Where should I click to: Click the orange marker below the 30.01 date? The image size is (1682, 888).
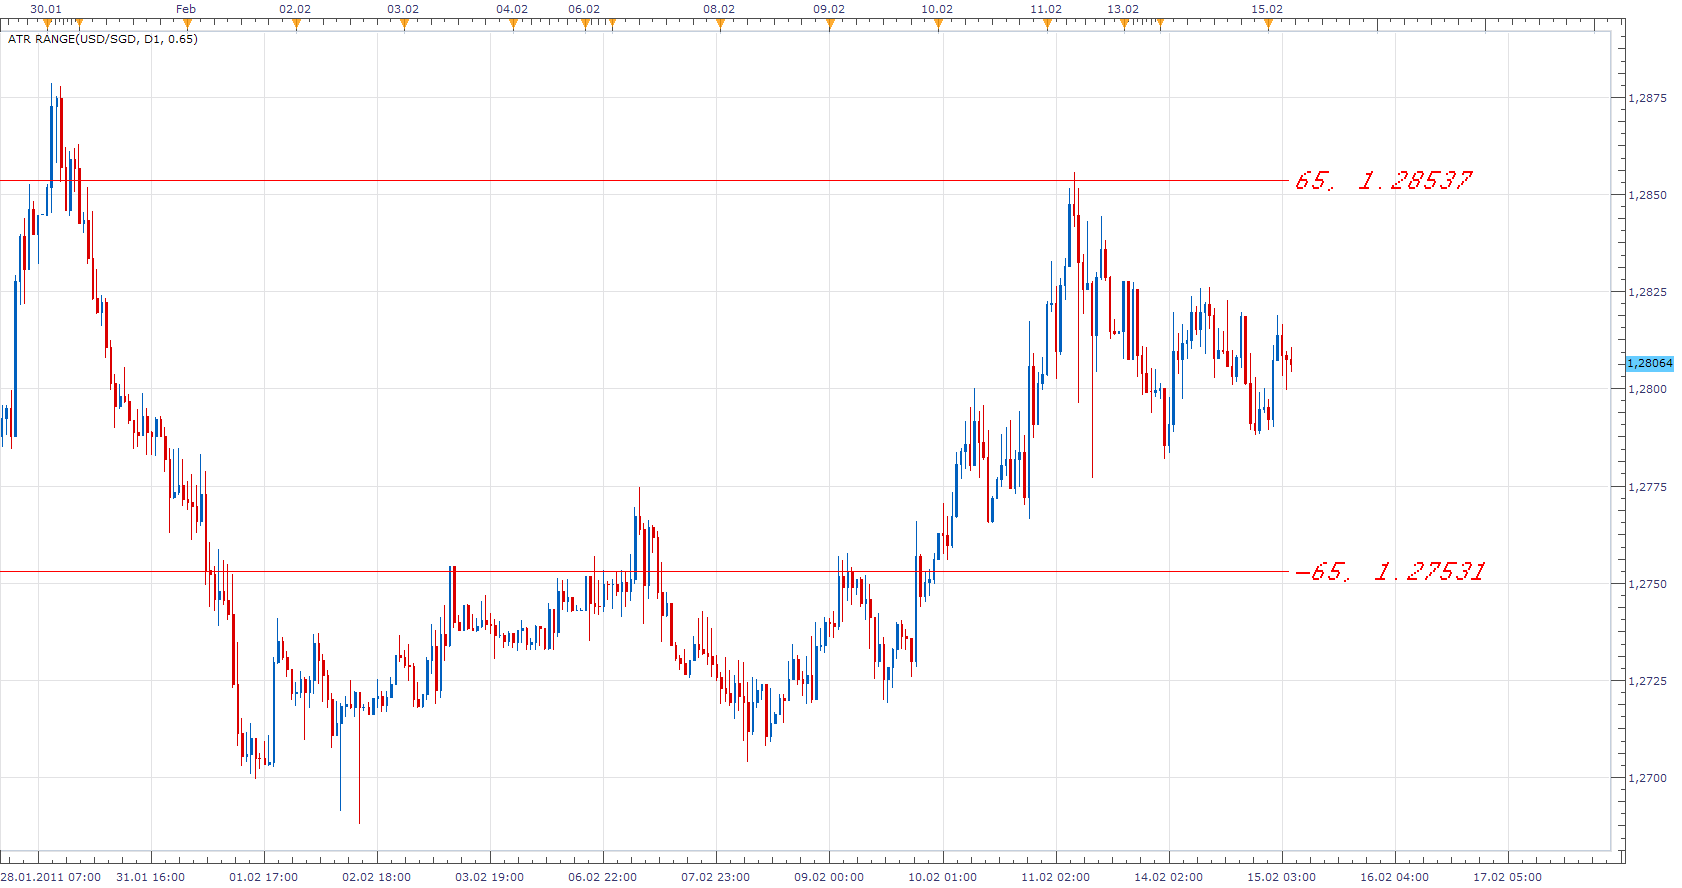[x=47, y=24]
